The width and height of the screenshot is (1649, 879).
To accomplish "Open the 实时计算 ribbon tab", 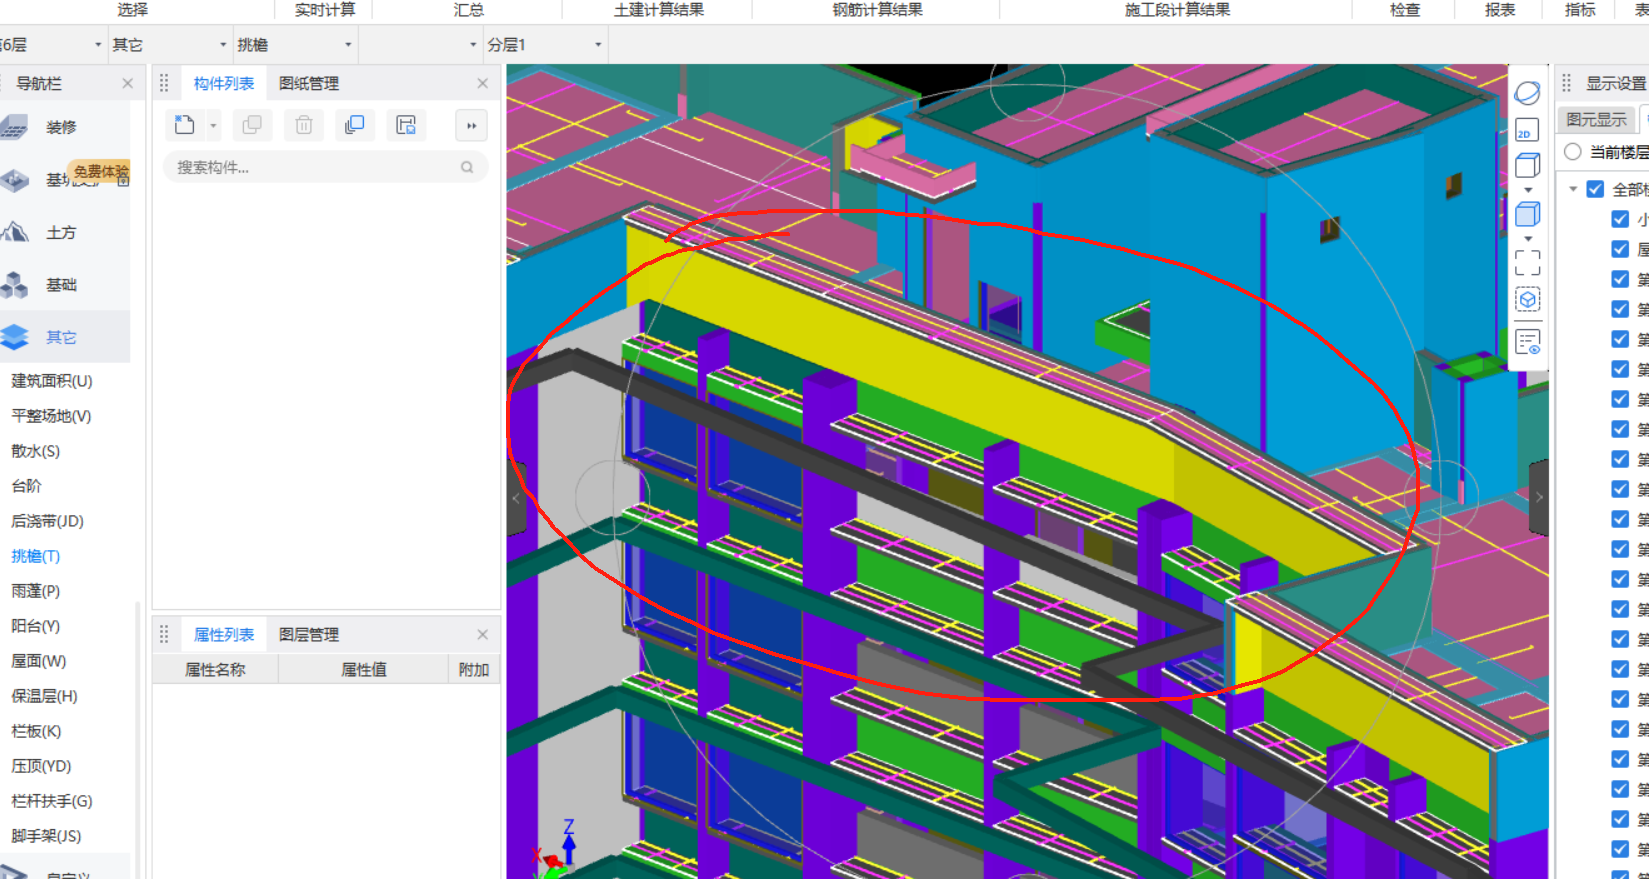I will pyautogui.click(x=325, y=9).
